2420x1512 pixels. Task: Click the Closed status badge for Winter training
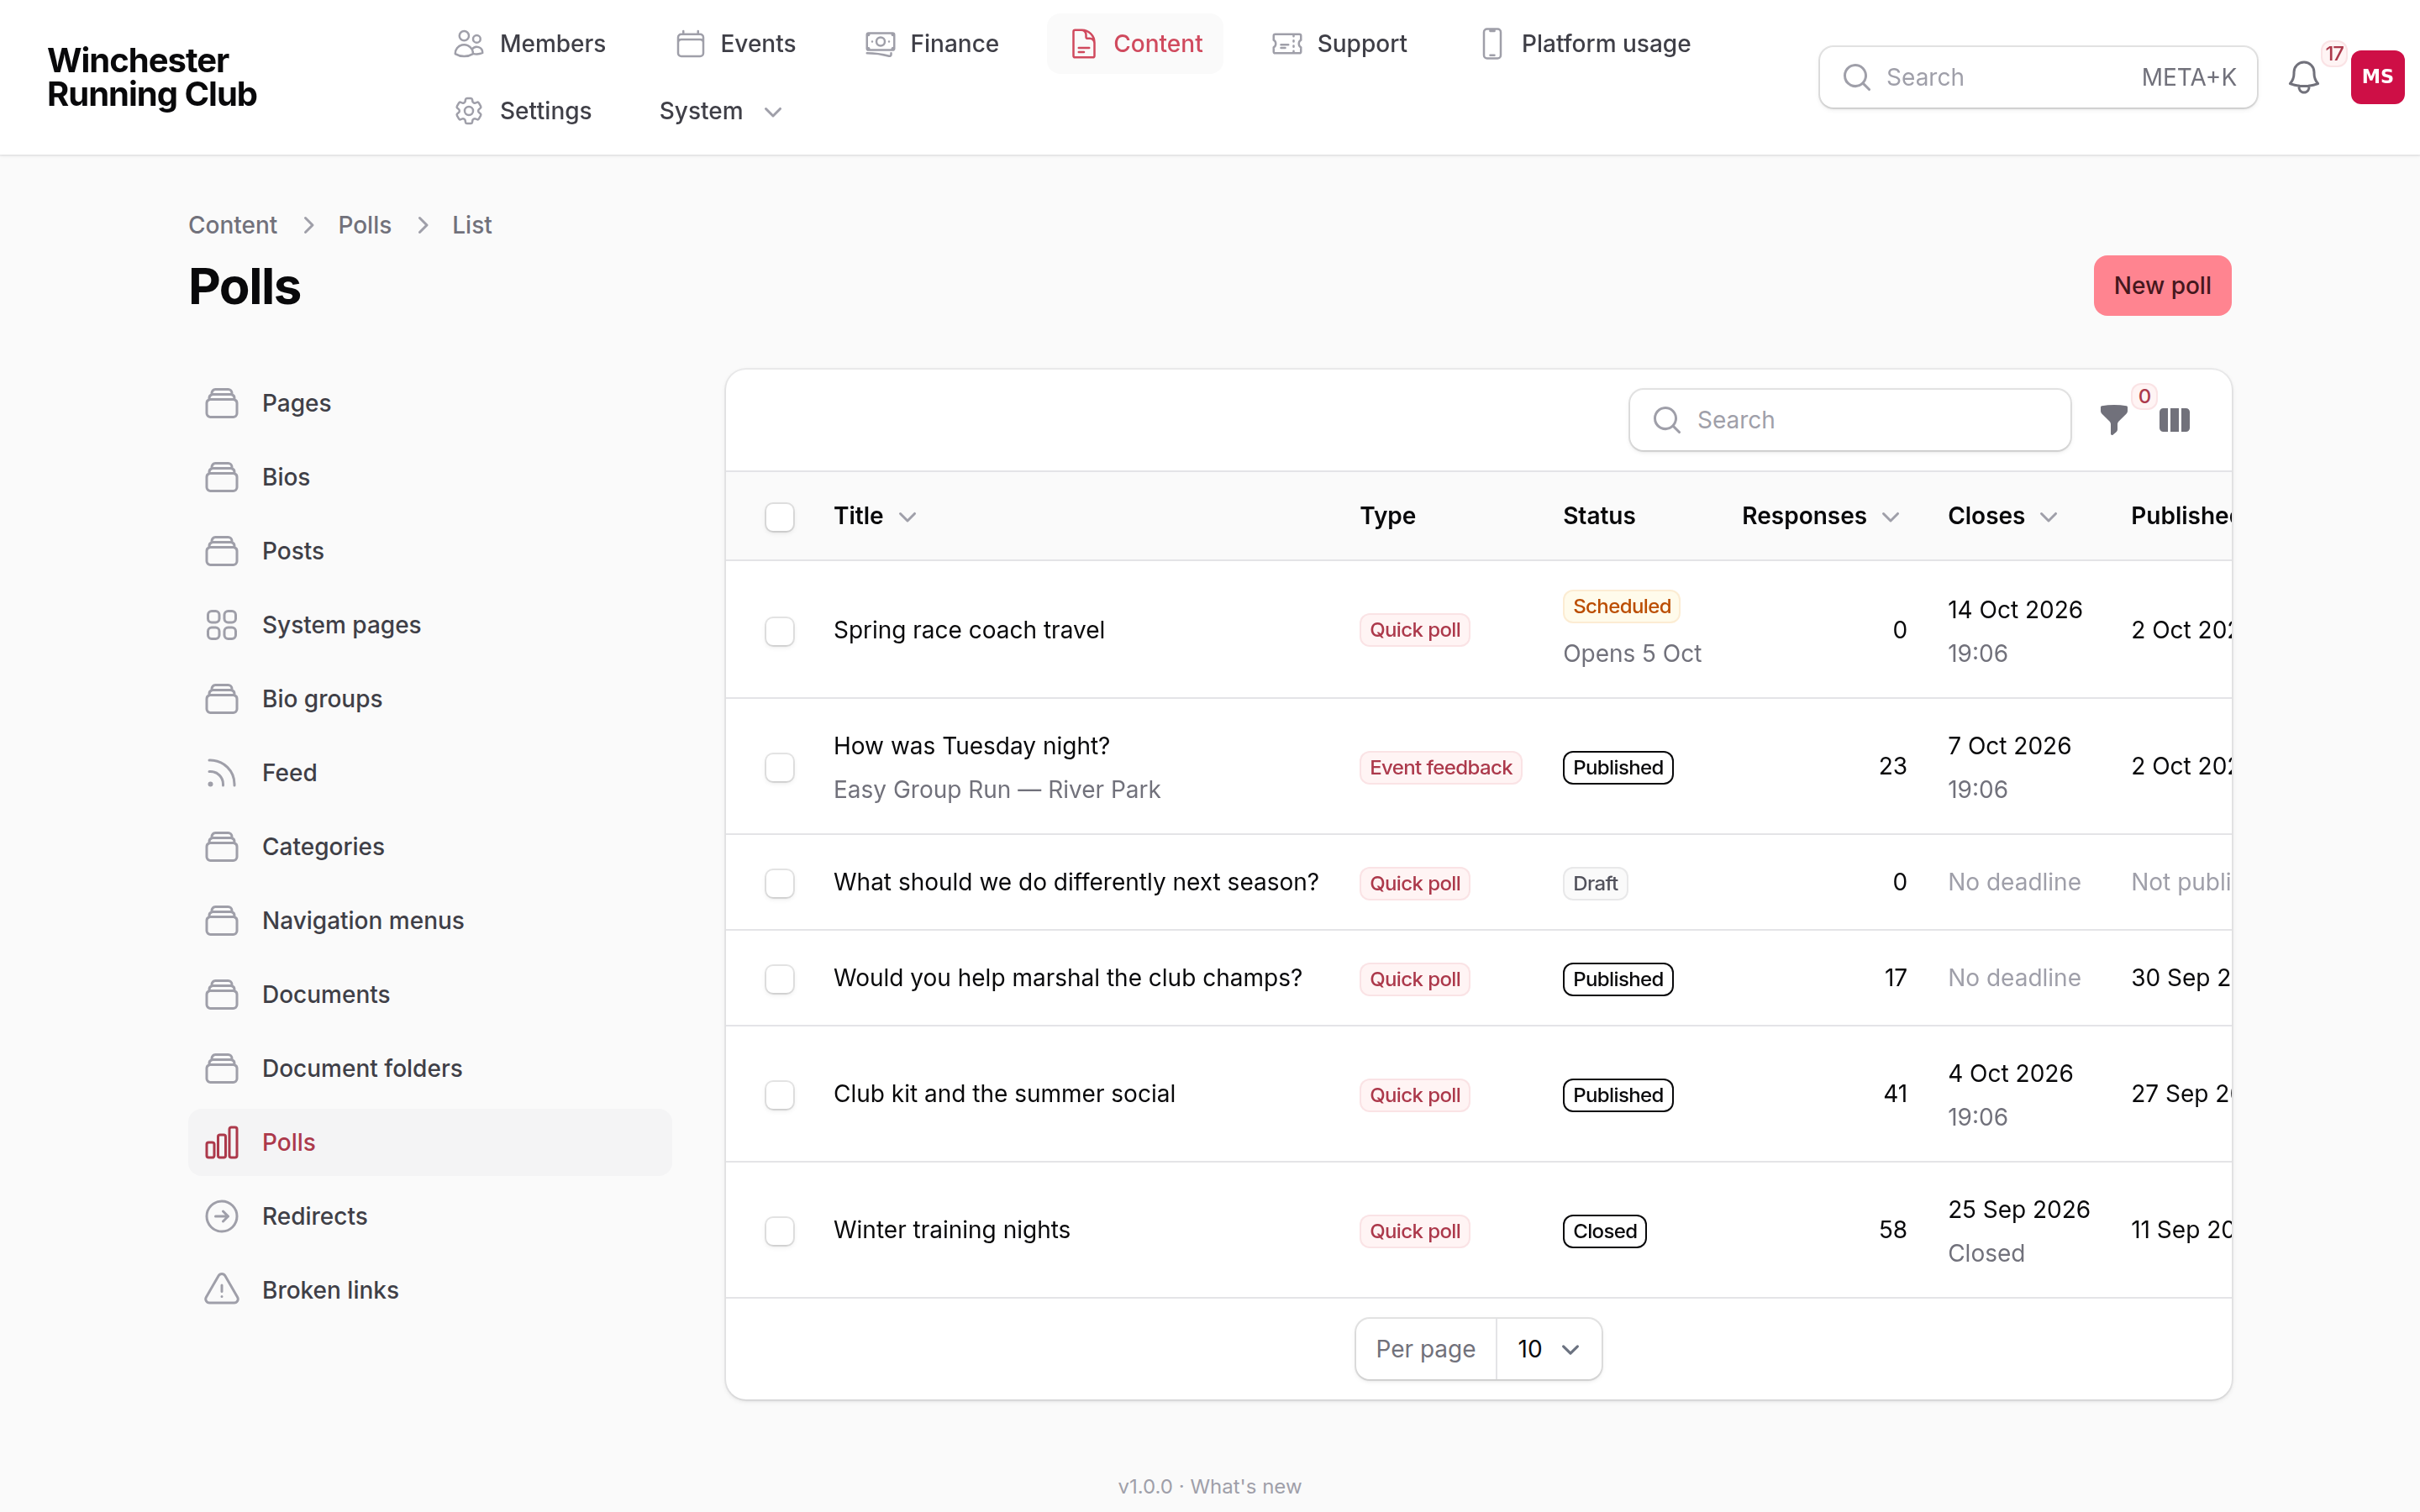pyautogui.click(x=1604, y=1231)
